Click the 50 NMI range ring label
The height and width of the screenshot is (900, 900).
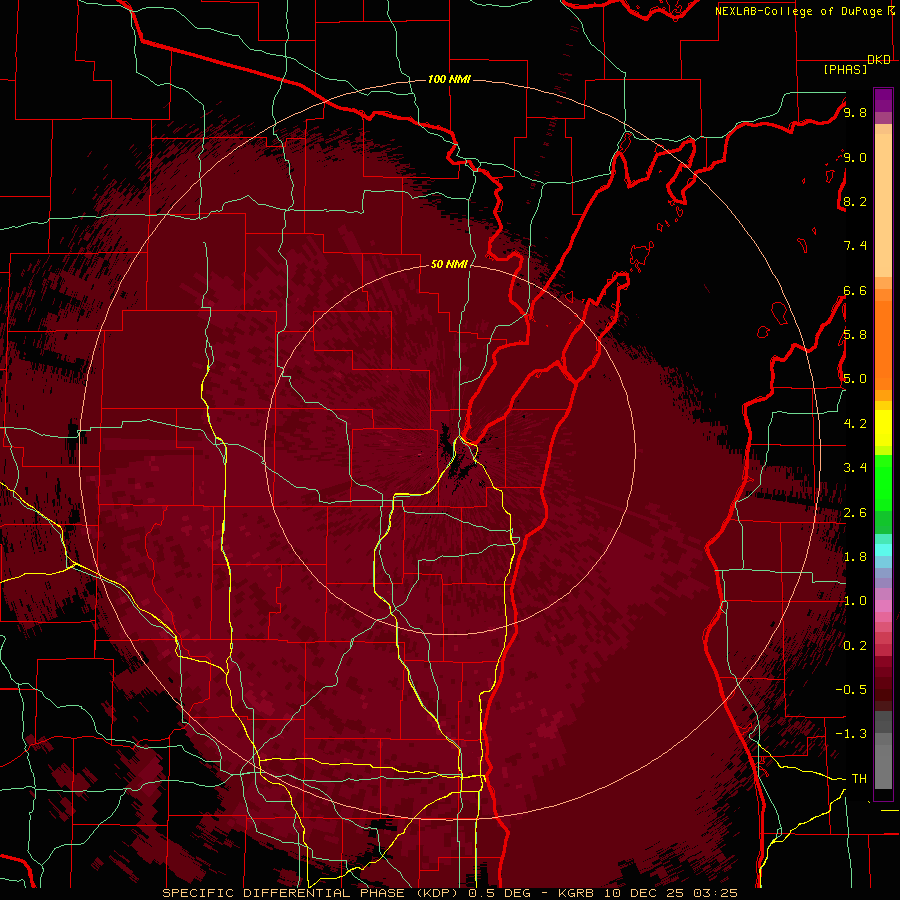[x=449, y=264]
